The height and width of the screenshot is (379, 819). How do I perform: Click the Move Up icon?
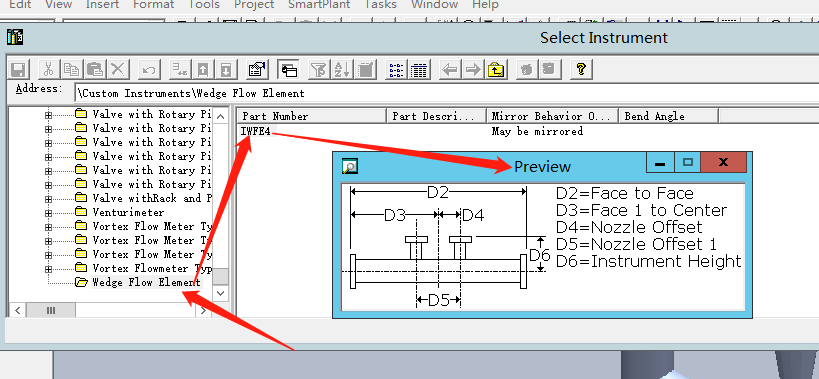pyautogui.click(x=203, y=69)
